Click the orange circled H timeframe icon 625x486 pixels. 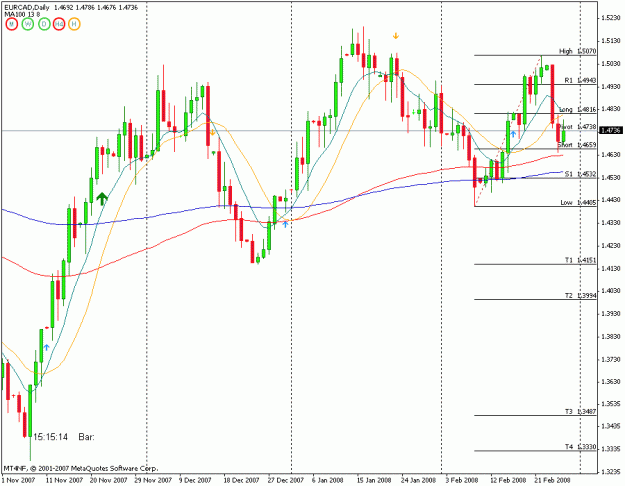pyautogui.click(x=74, y=24)
